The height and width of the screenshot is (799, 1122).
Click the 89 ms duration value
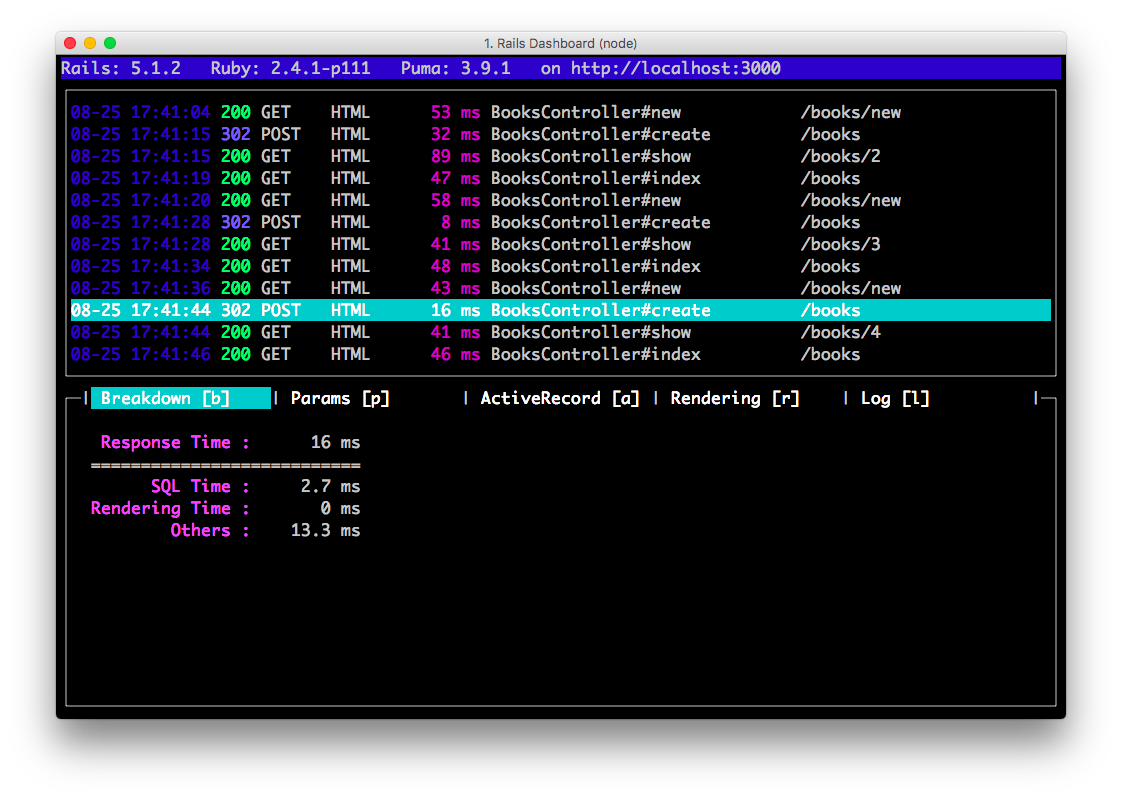(455, 157)
